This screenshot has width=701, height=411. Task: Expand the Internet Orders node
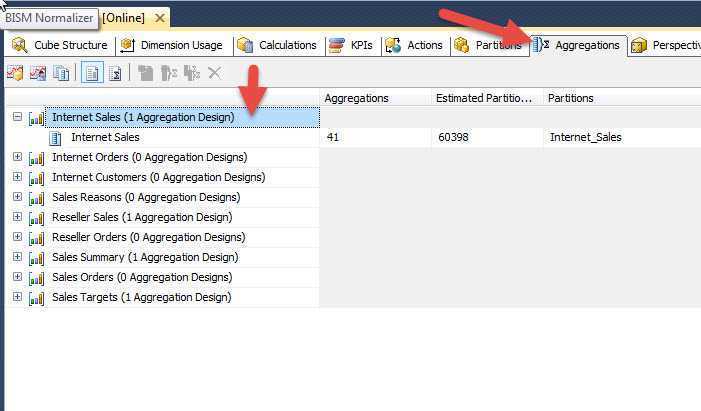[x=17, y=157]
